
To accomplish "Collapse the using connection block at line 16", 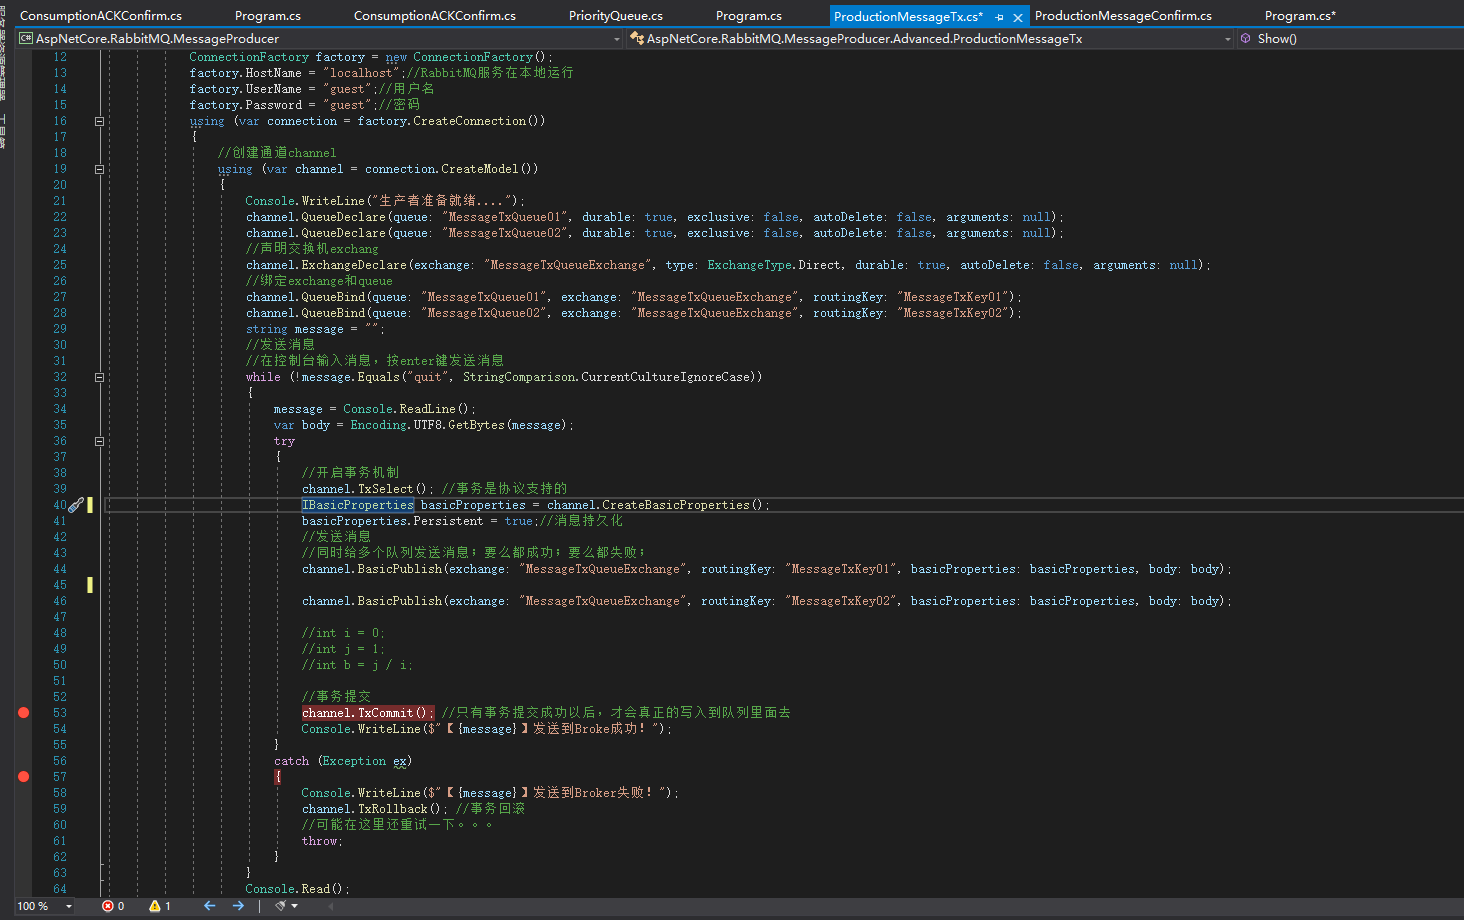I will [x=99, y=121].
